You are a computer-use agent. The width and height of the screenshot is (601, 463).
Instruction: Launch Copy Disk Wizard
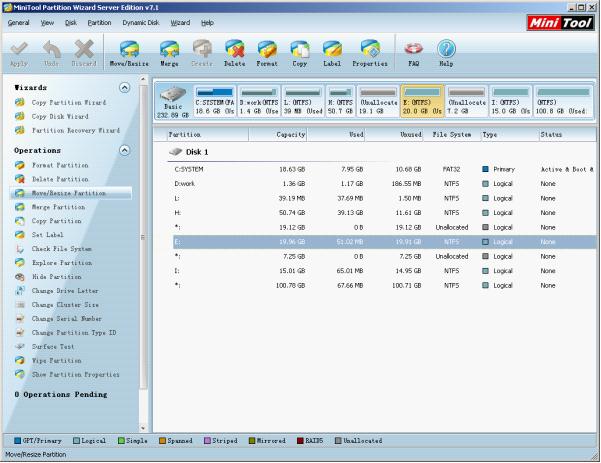click(60, 116)
